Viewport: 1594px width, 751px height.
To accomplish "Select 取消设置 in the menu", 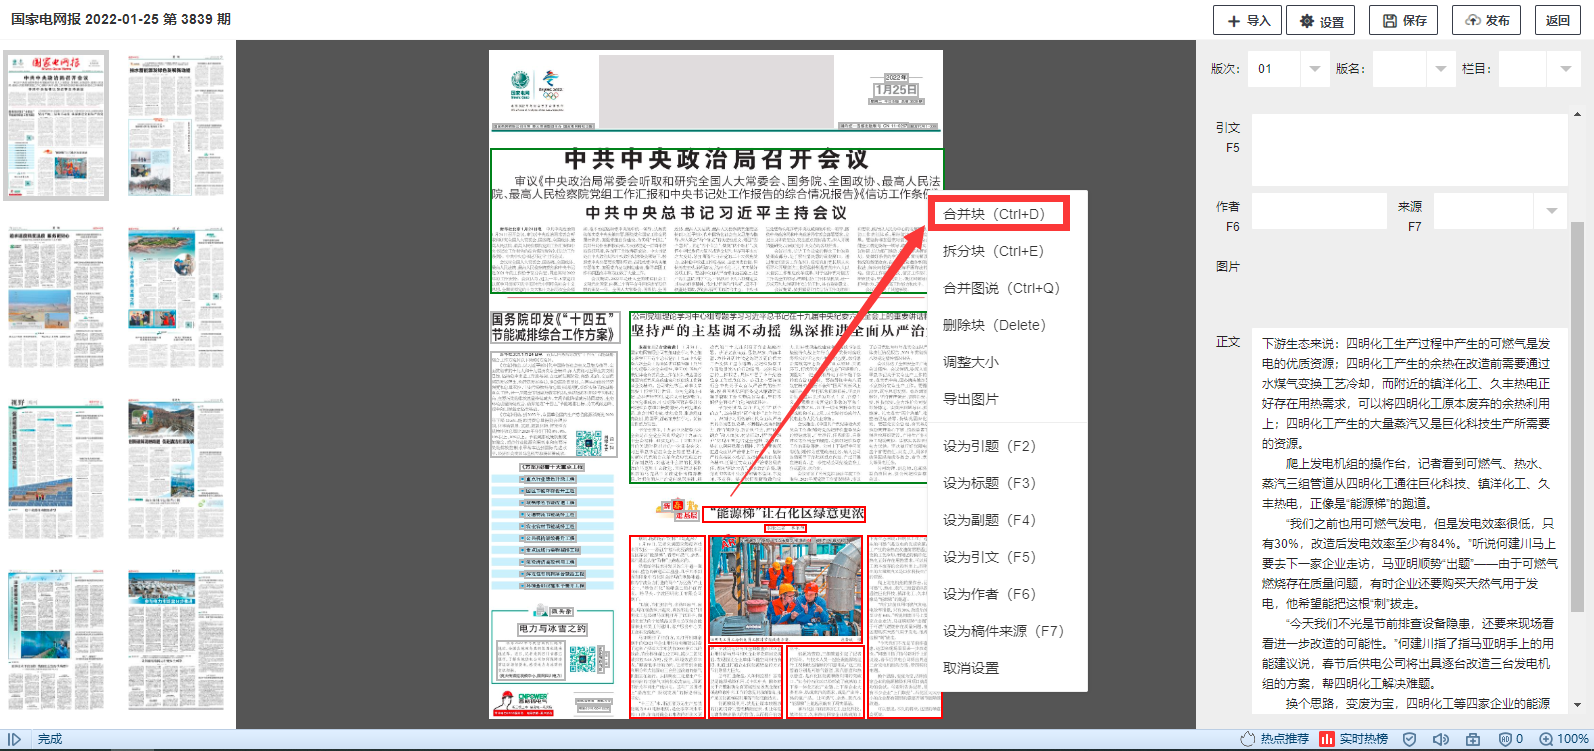I will (x=1008, y=668).
